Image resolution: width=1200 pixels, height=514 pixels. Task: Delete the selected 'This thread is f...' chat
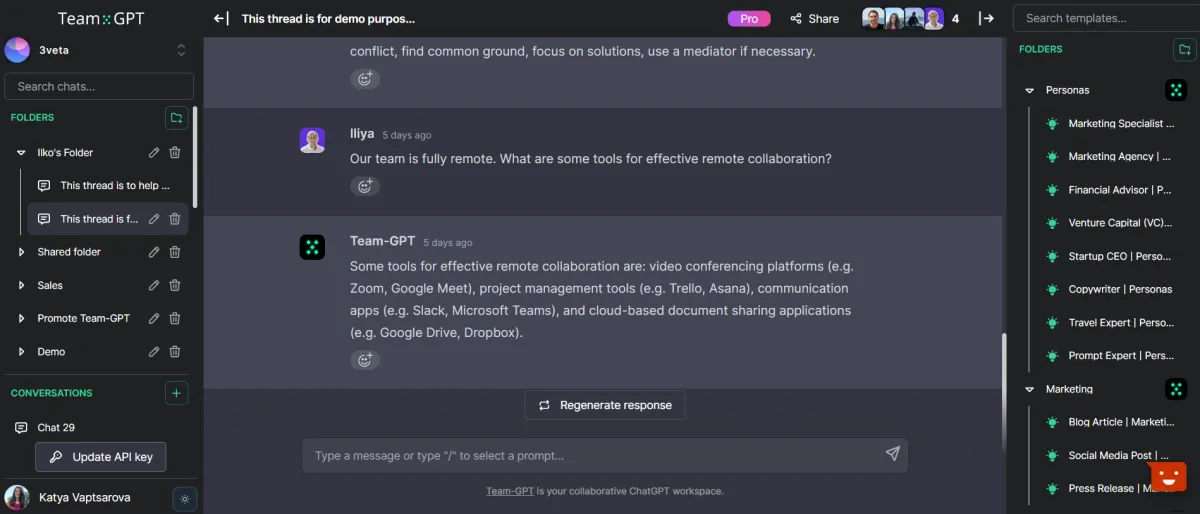click(175, 219)
